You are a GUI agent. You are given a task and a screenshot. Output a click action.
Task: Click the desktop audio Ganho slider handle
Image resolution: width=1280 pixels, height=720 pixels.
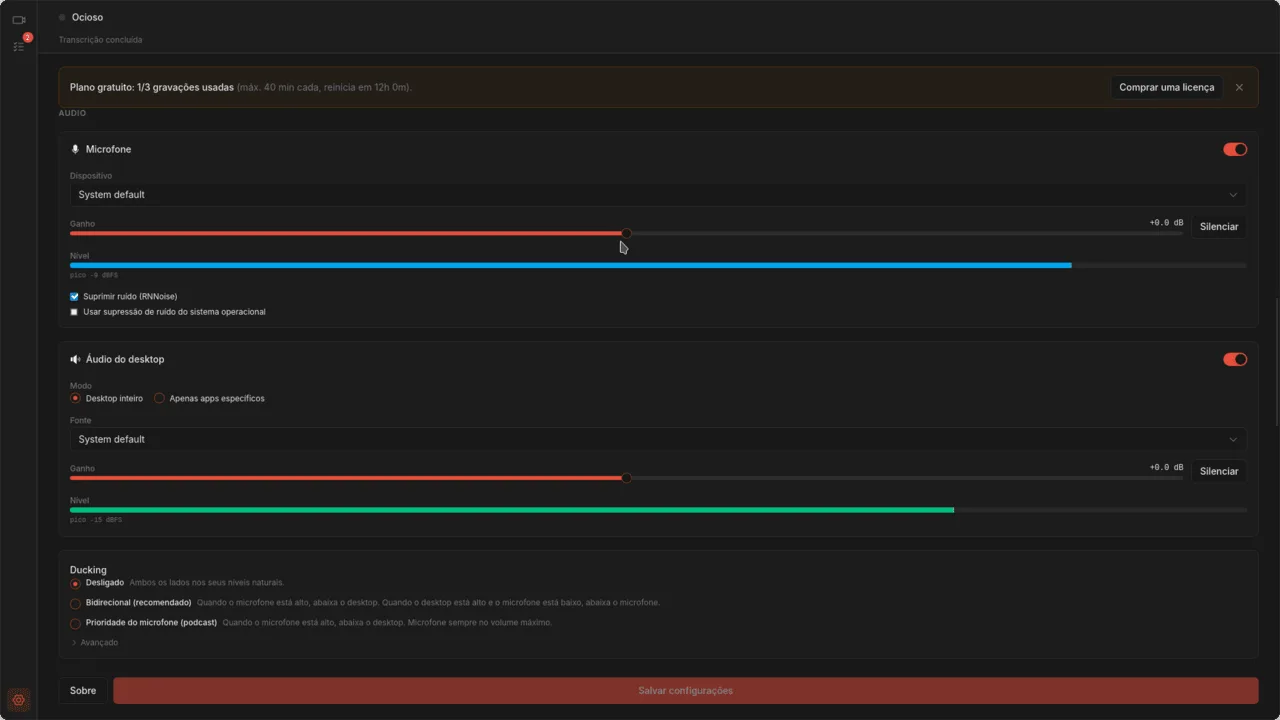click(626, 478)
